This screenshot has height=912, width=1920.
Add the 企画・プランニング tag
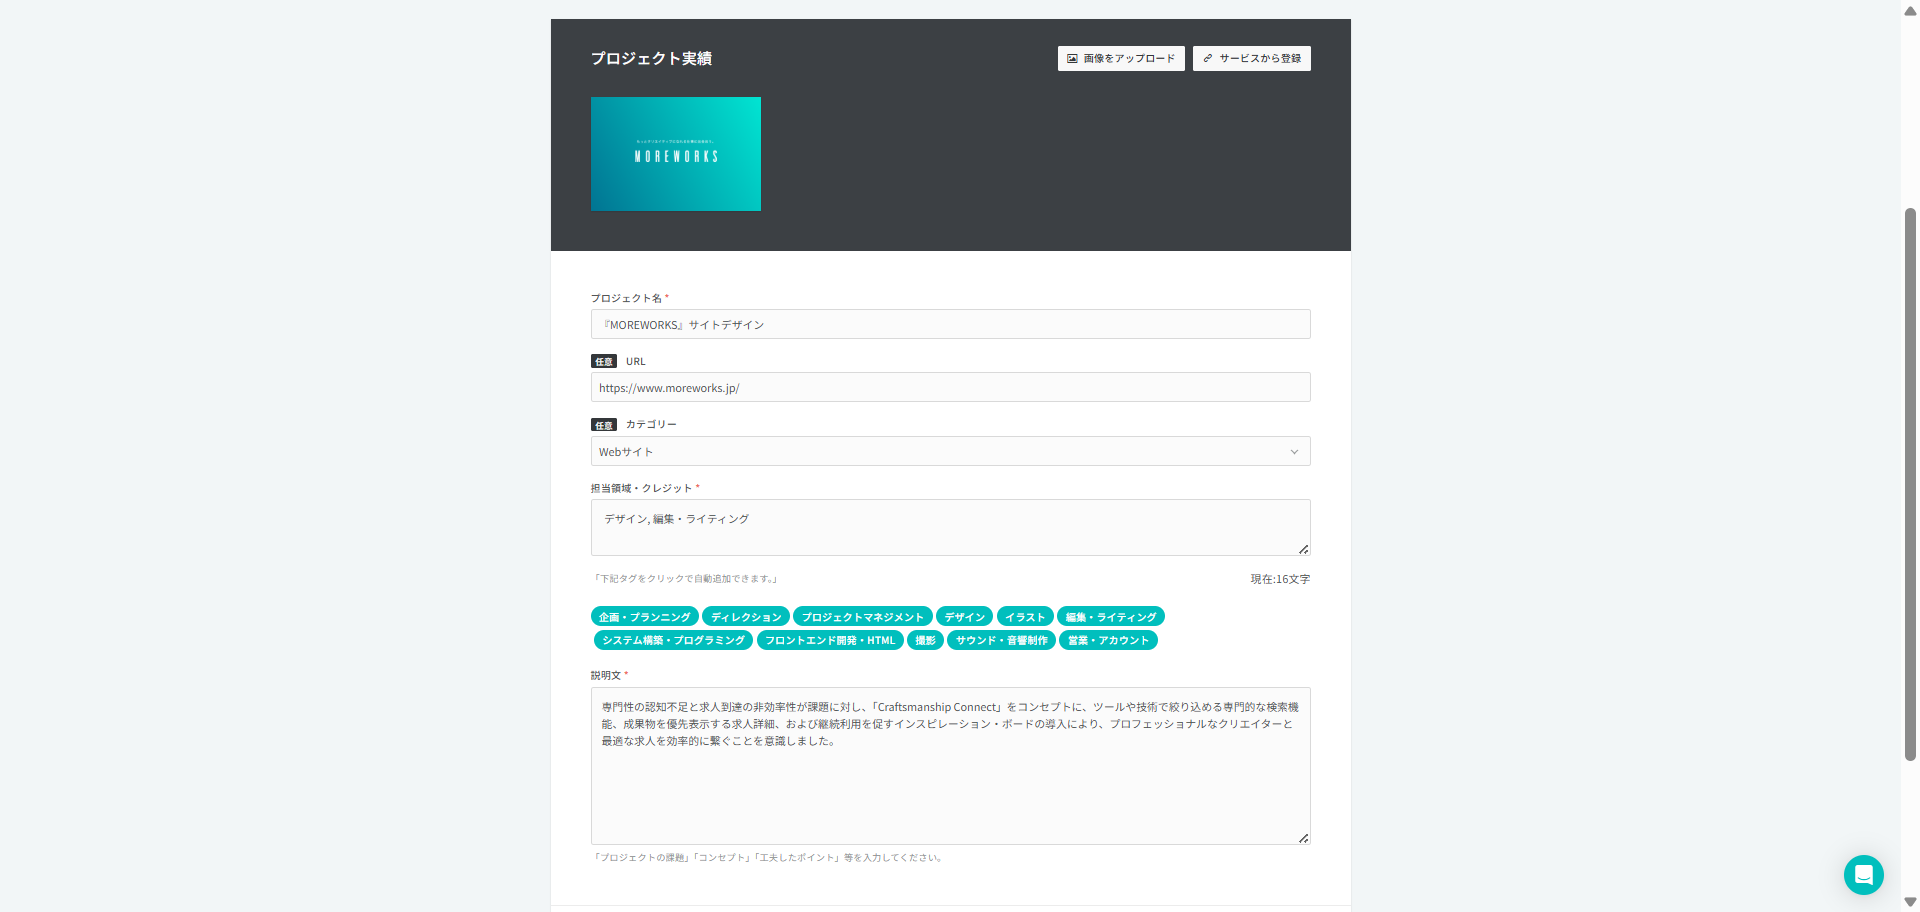pos(645,617)
